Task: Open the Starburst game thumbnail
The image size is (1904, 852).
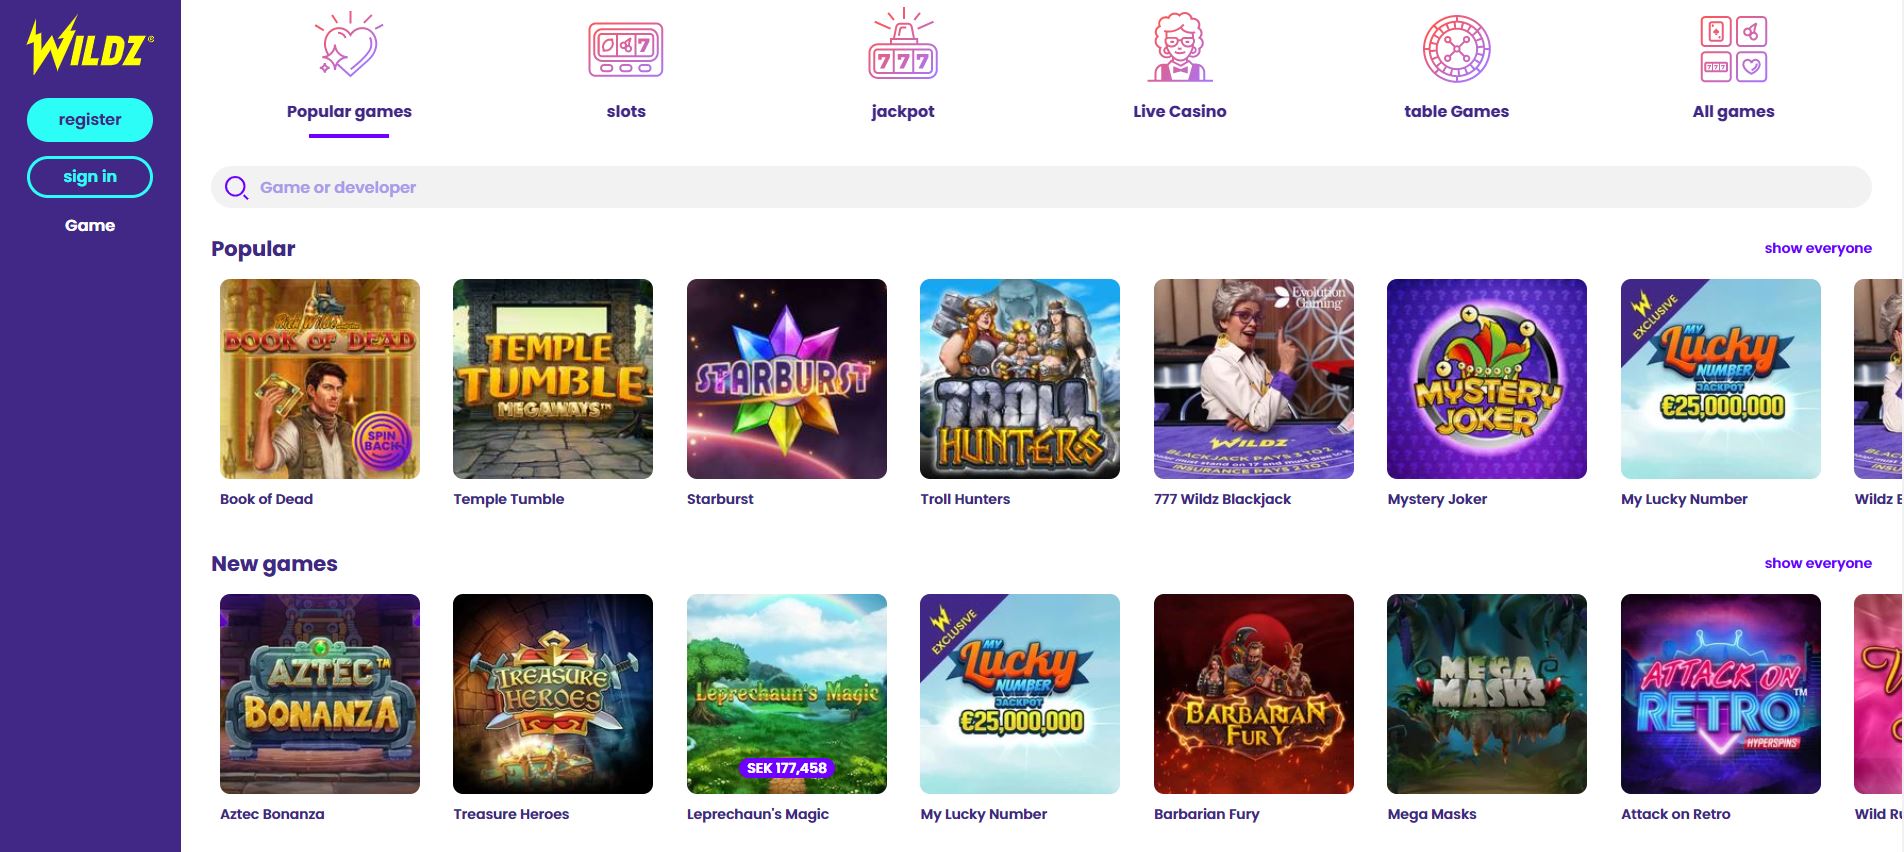Action: (x=787, y=379)
